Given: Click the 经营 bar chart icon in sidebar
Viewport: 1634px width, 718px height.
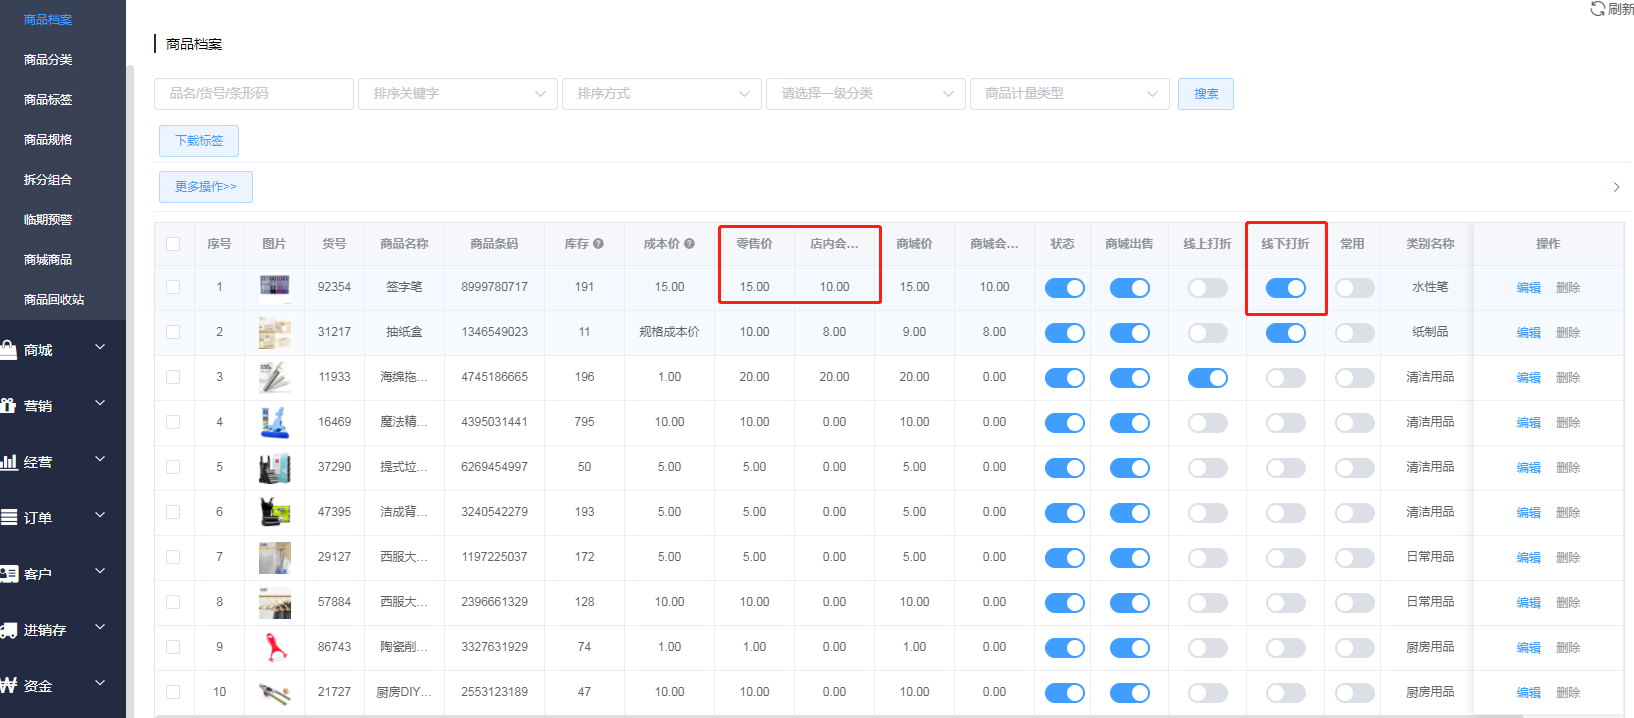Looking at the screenshot, I should (9, 462).
